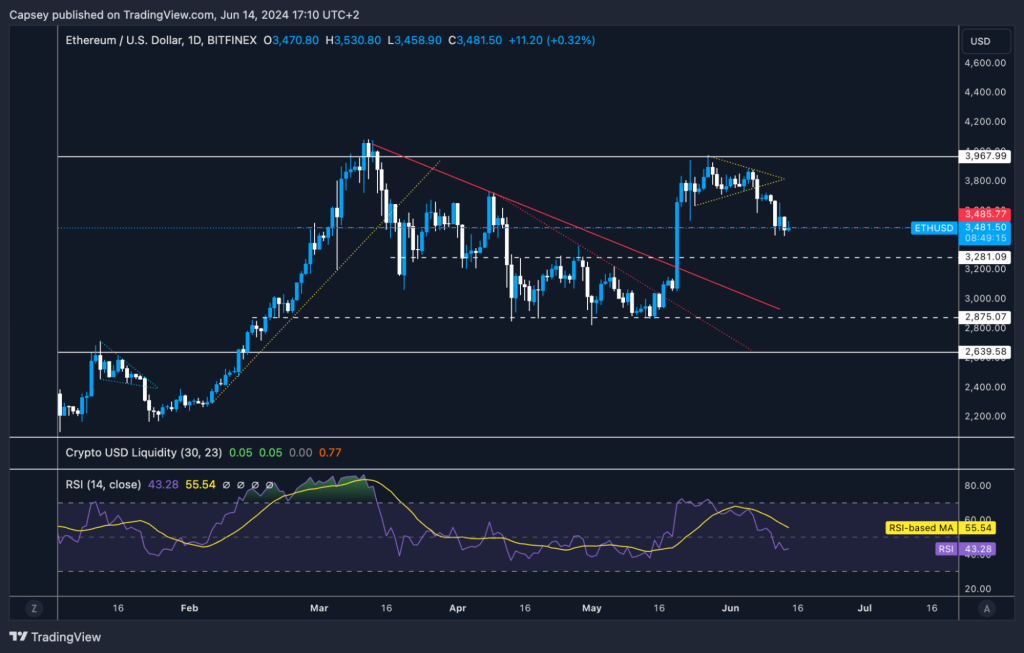
Task: Toggle the A auto-scale button at bottom right
Action: pos(987,608)
